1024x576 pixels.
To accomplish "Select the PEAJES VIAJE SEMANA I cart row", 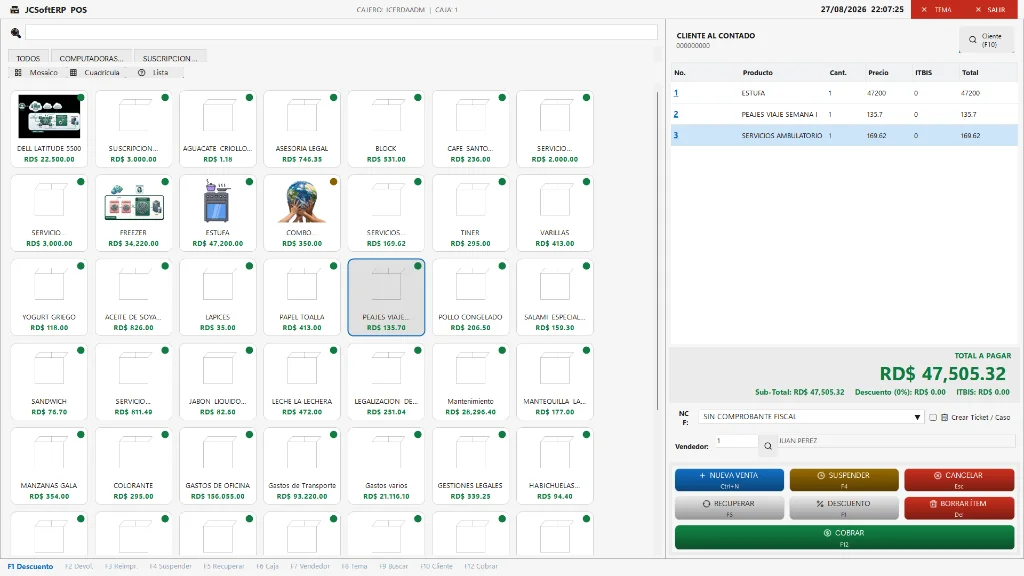I will [x=844, y=114].
